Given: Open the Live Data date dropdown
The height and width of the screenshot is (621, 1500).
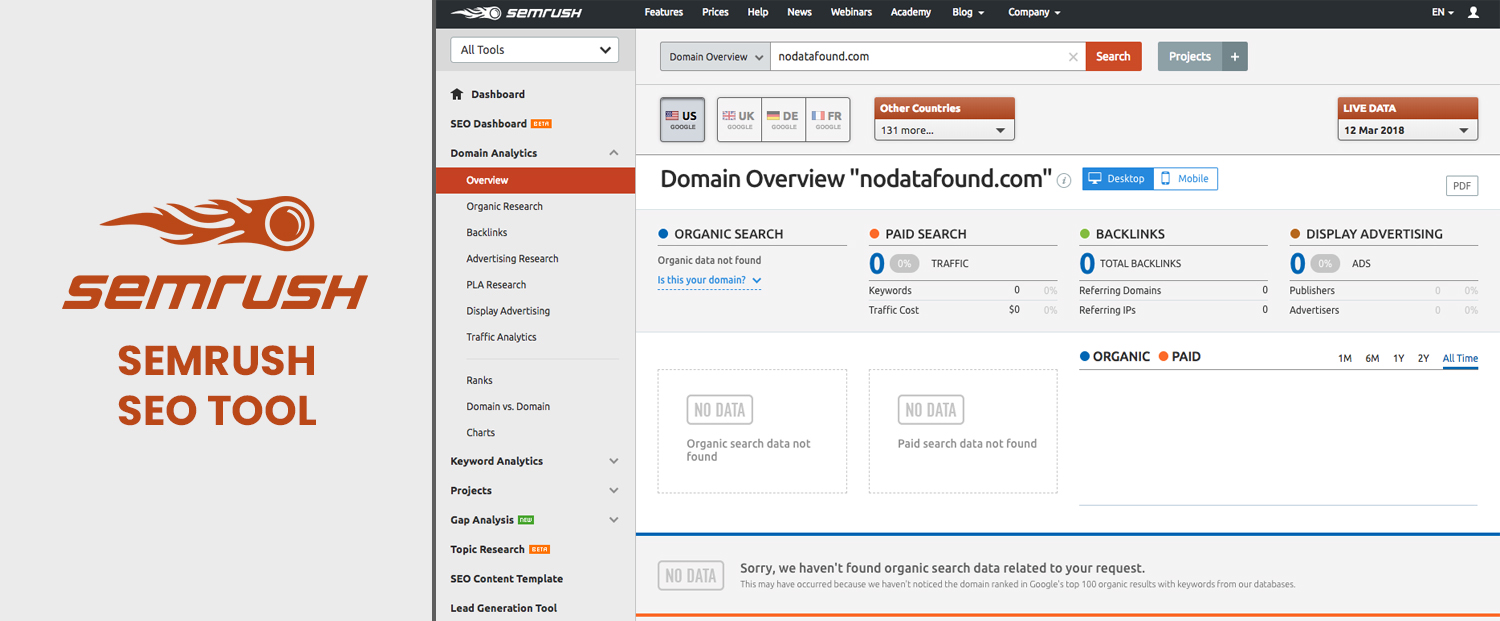Looking at the screenshot, I should (x=1408, y=130).
